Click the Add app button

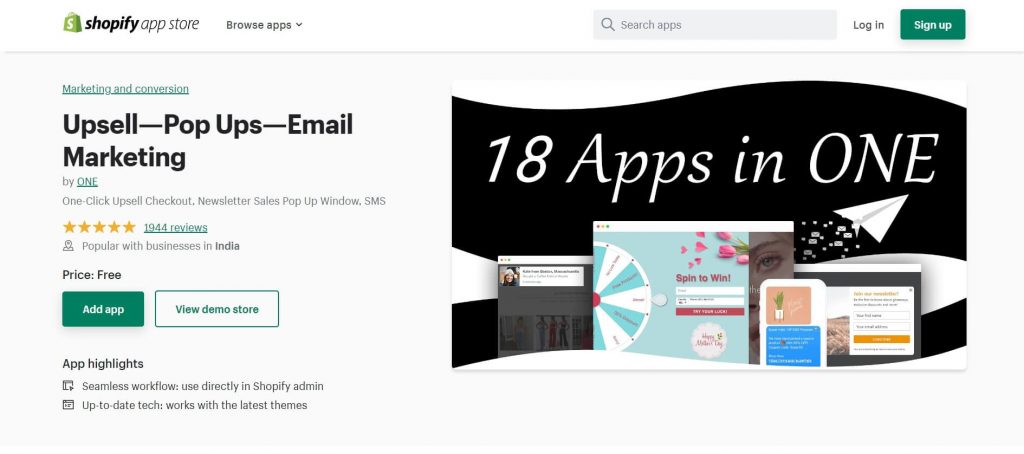point(103,309)
